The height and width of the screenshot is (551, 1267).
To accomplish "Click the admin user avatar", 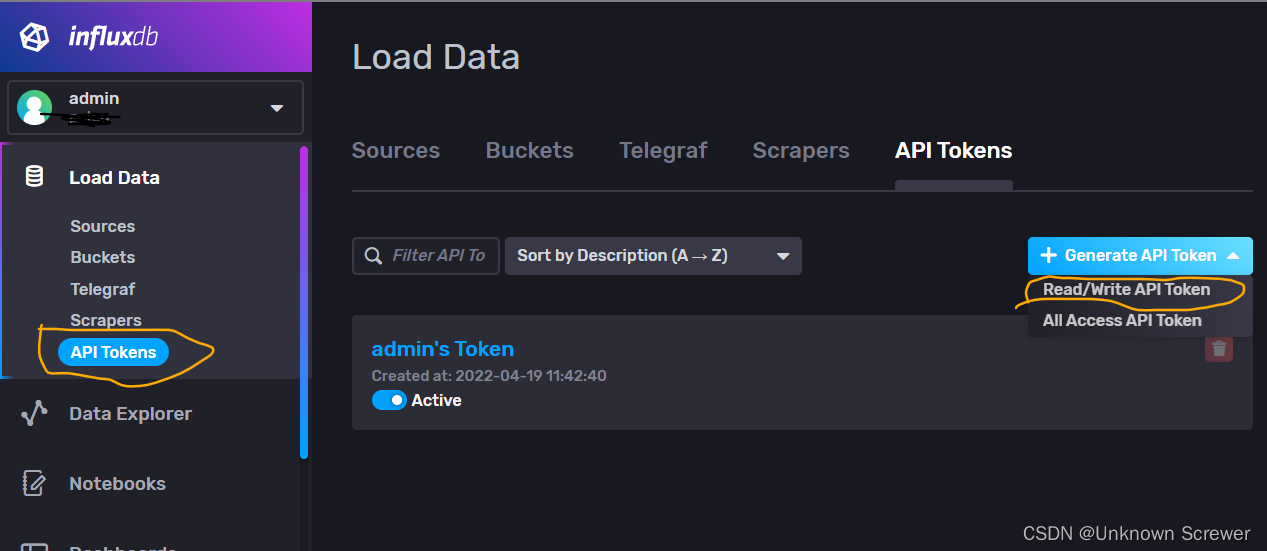I will click(x=34, y=107).
